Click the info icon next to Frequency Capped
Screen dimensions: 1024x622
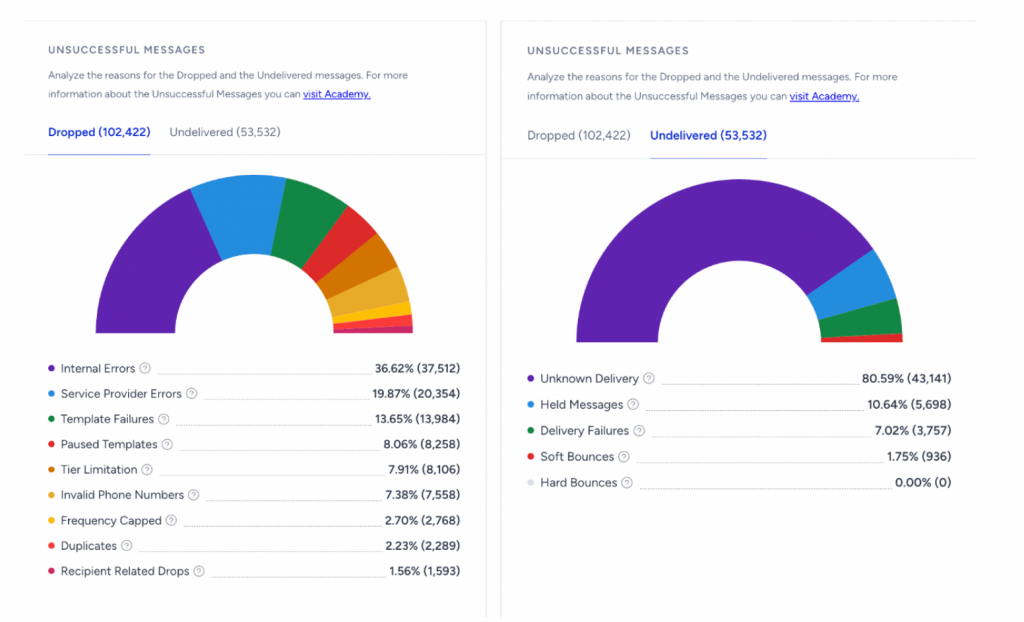tap(171, 520)
